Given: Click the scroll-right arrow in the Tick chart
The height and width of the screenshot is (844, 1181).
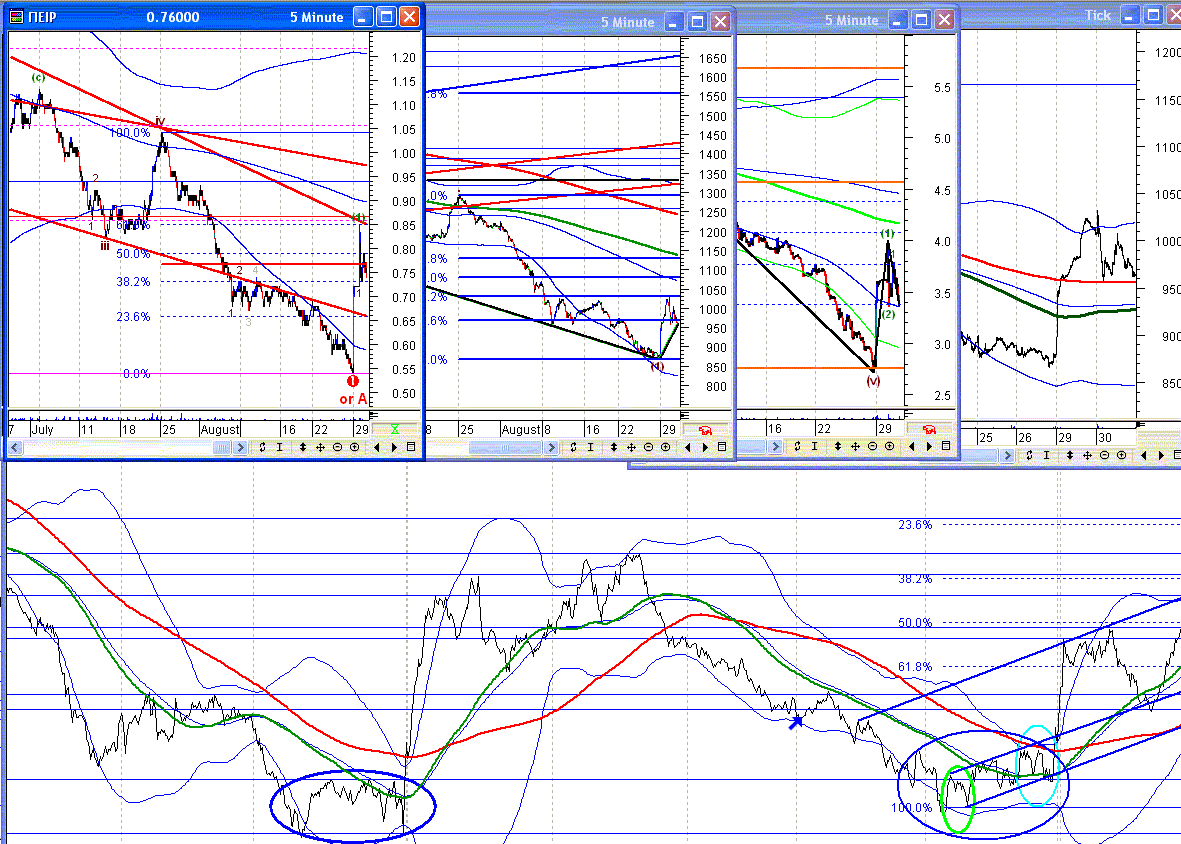Looking at the screenshot, I should 1007,456.
